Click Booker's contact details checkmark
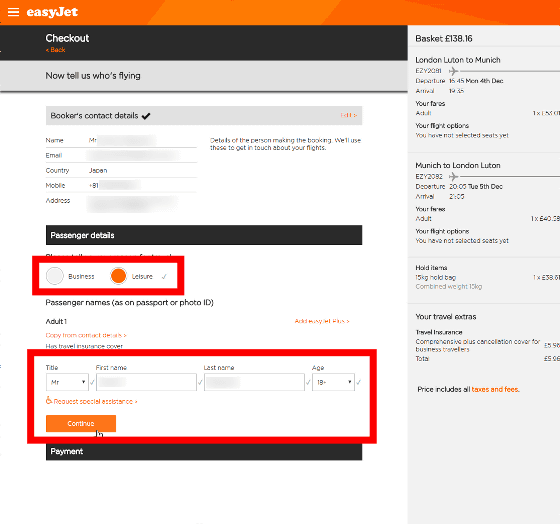Viewport: 560px width, 524px height. click(x=146, y=116)
